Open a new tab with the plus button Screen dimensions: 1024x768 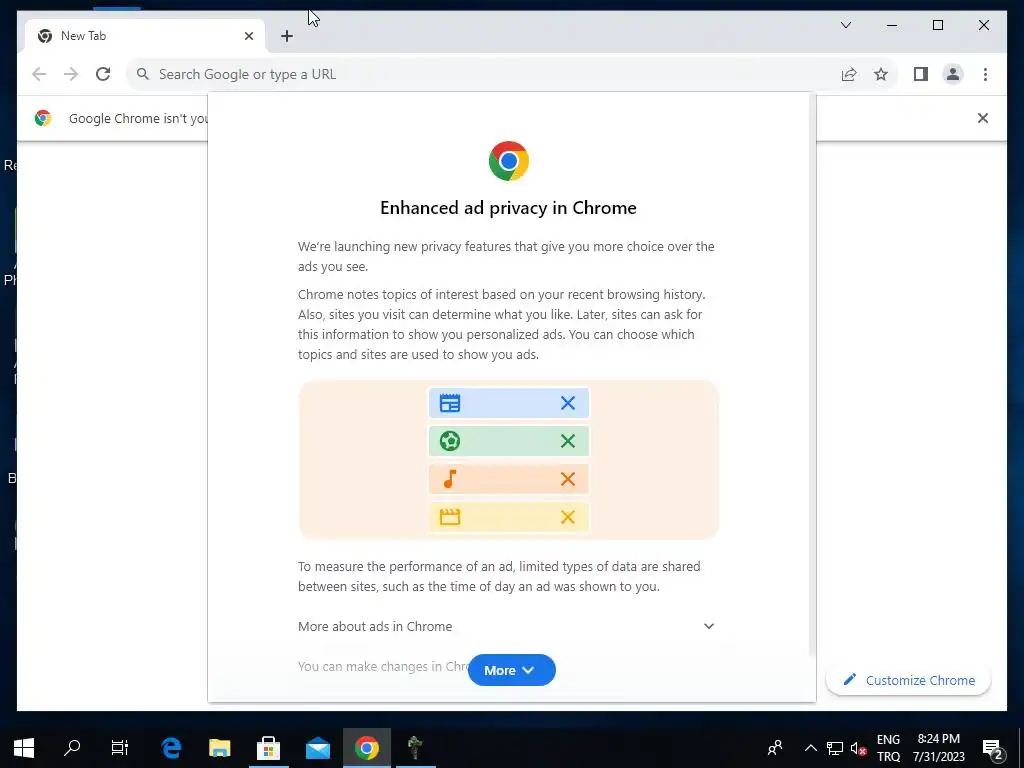[x=287, y=36]
